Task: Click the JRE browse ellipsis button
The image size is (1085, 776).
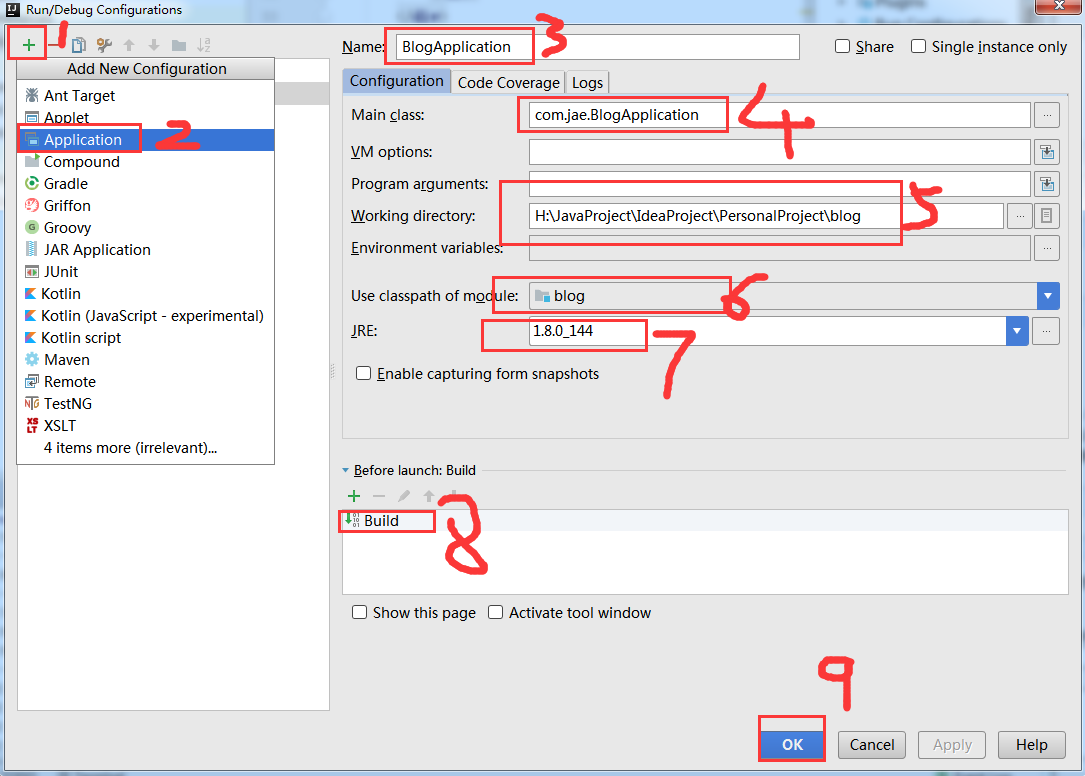Action: tap(1046, 331)
